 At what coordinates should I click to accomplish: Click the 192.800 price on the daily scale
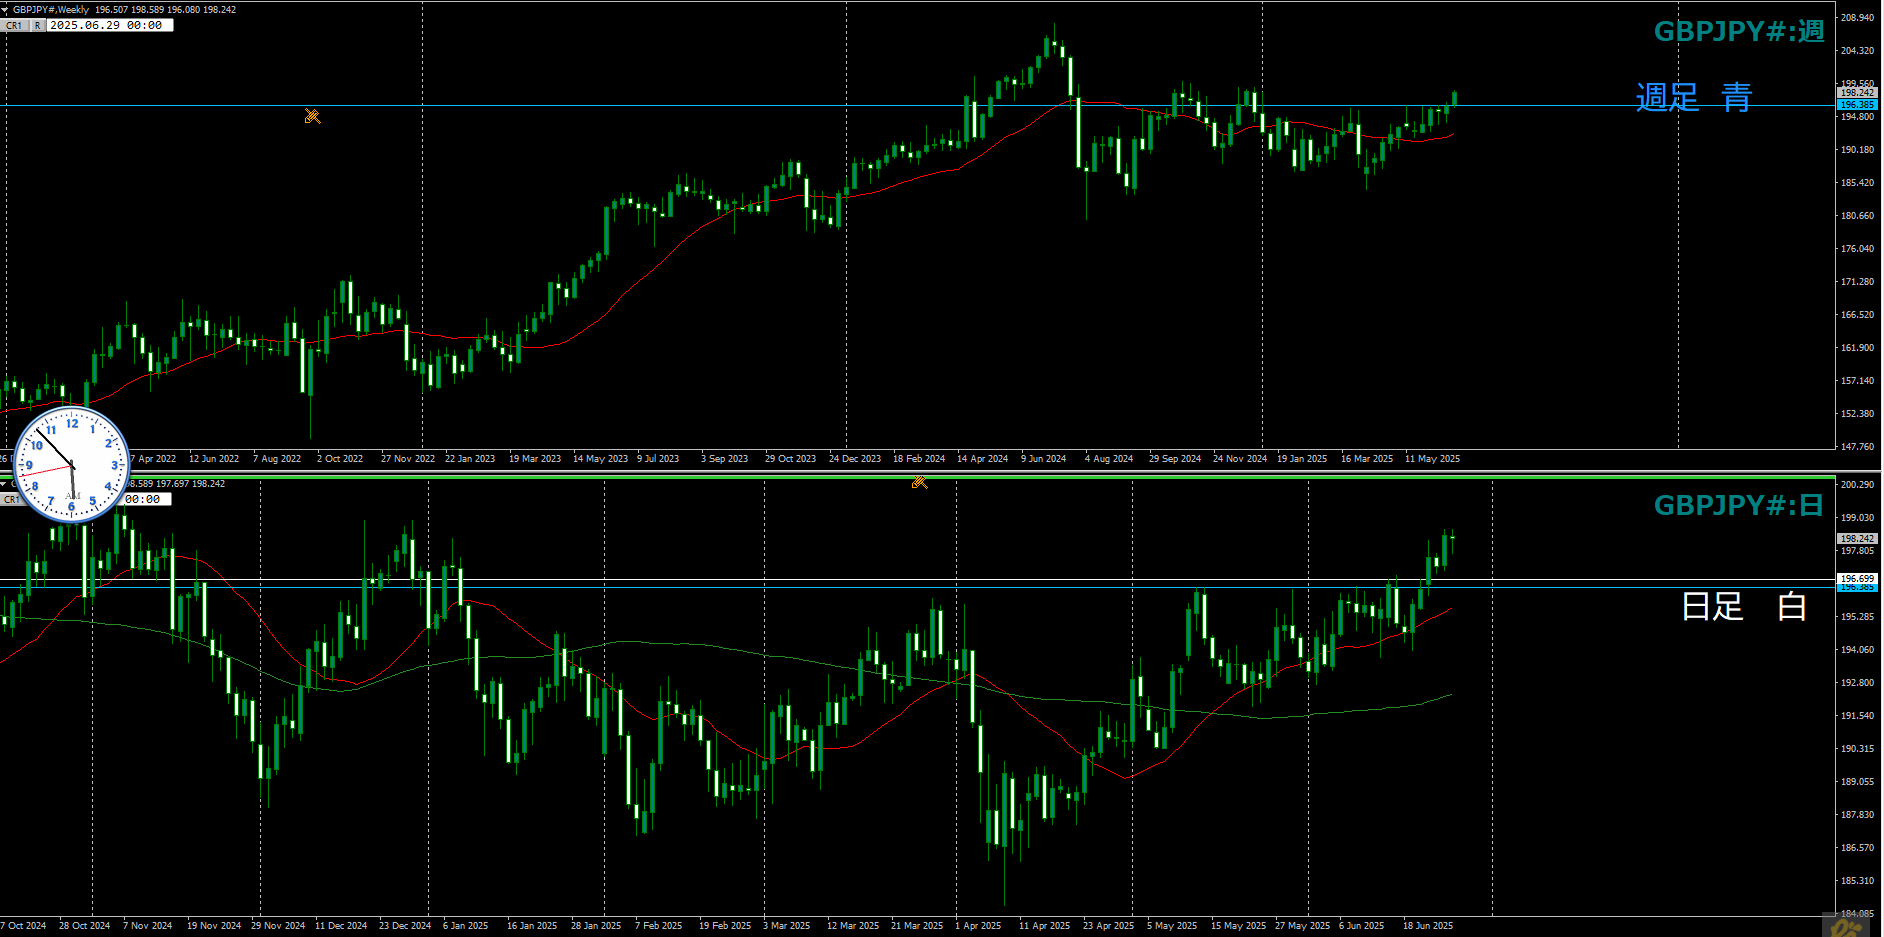coord(1857,683)
